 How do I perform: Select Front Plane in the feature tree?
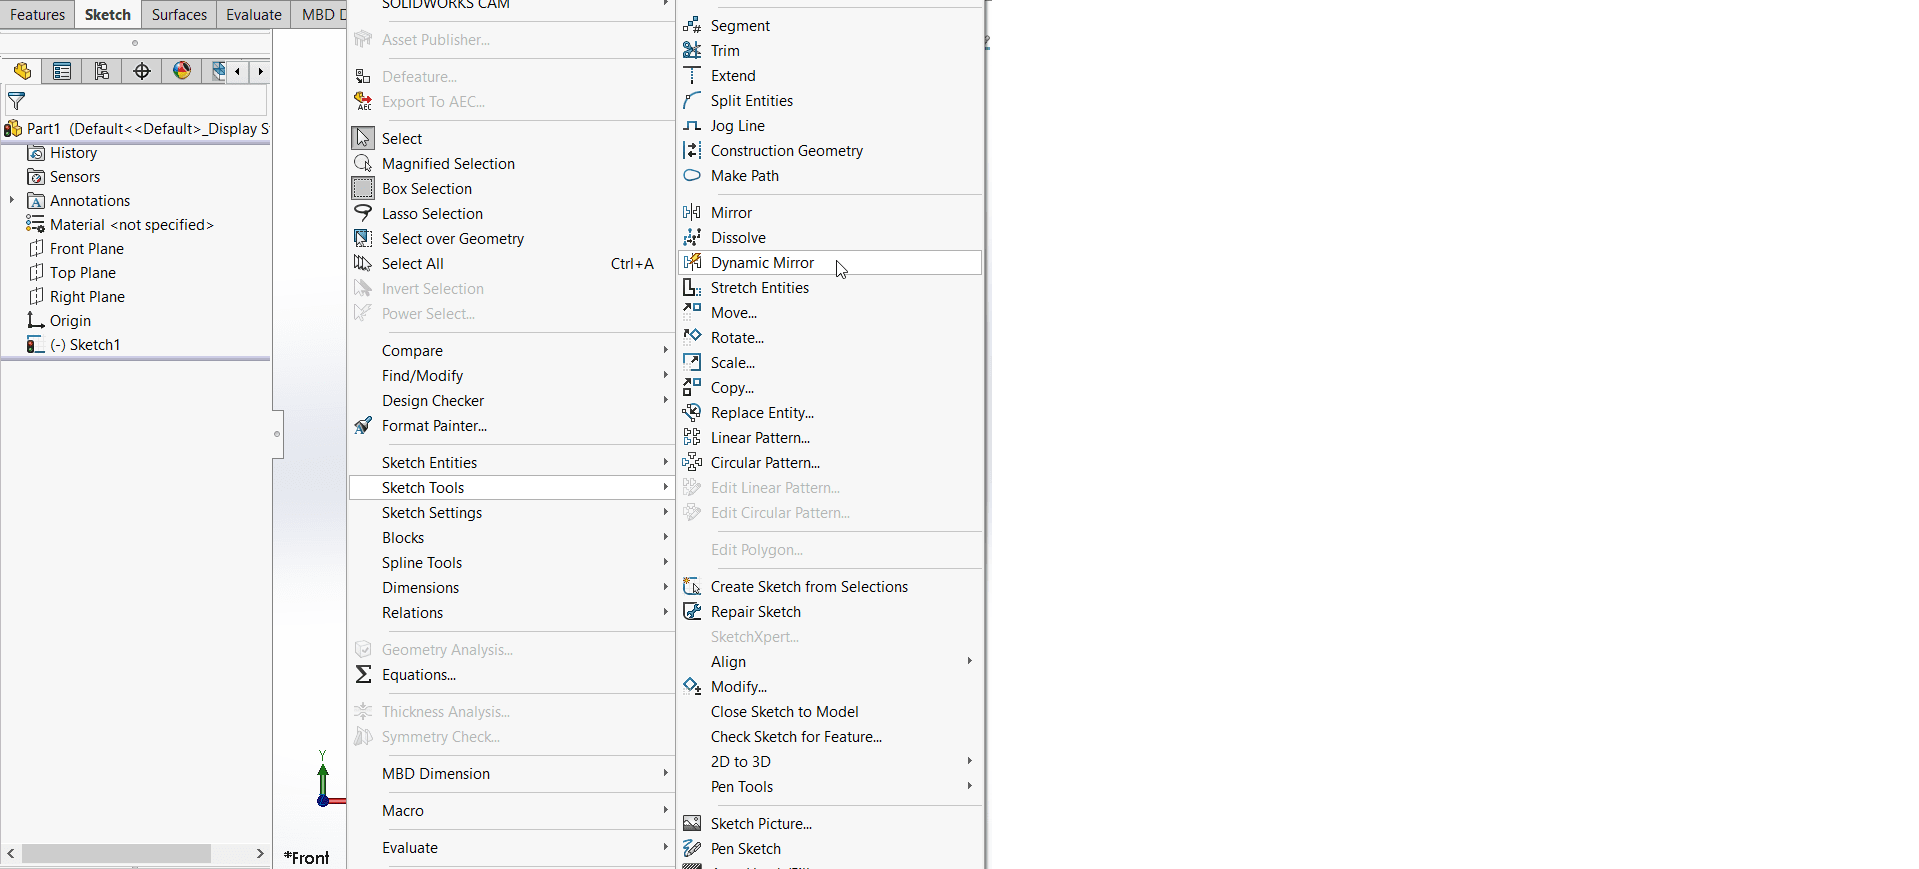[x=87, y=249]
